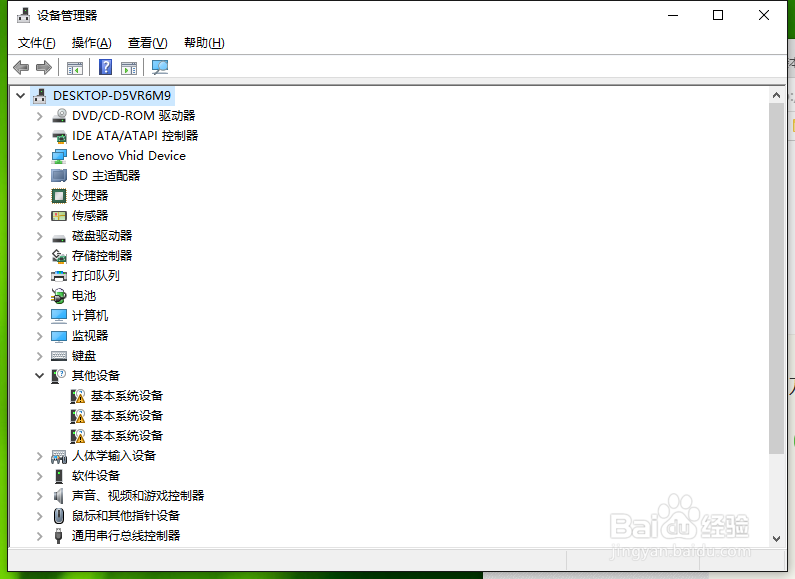
Task: Expand the 处理器 node
Action: pos(40,196)
